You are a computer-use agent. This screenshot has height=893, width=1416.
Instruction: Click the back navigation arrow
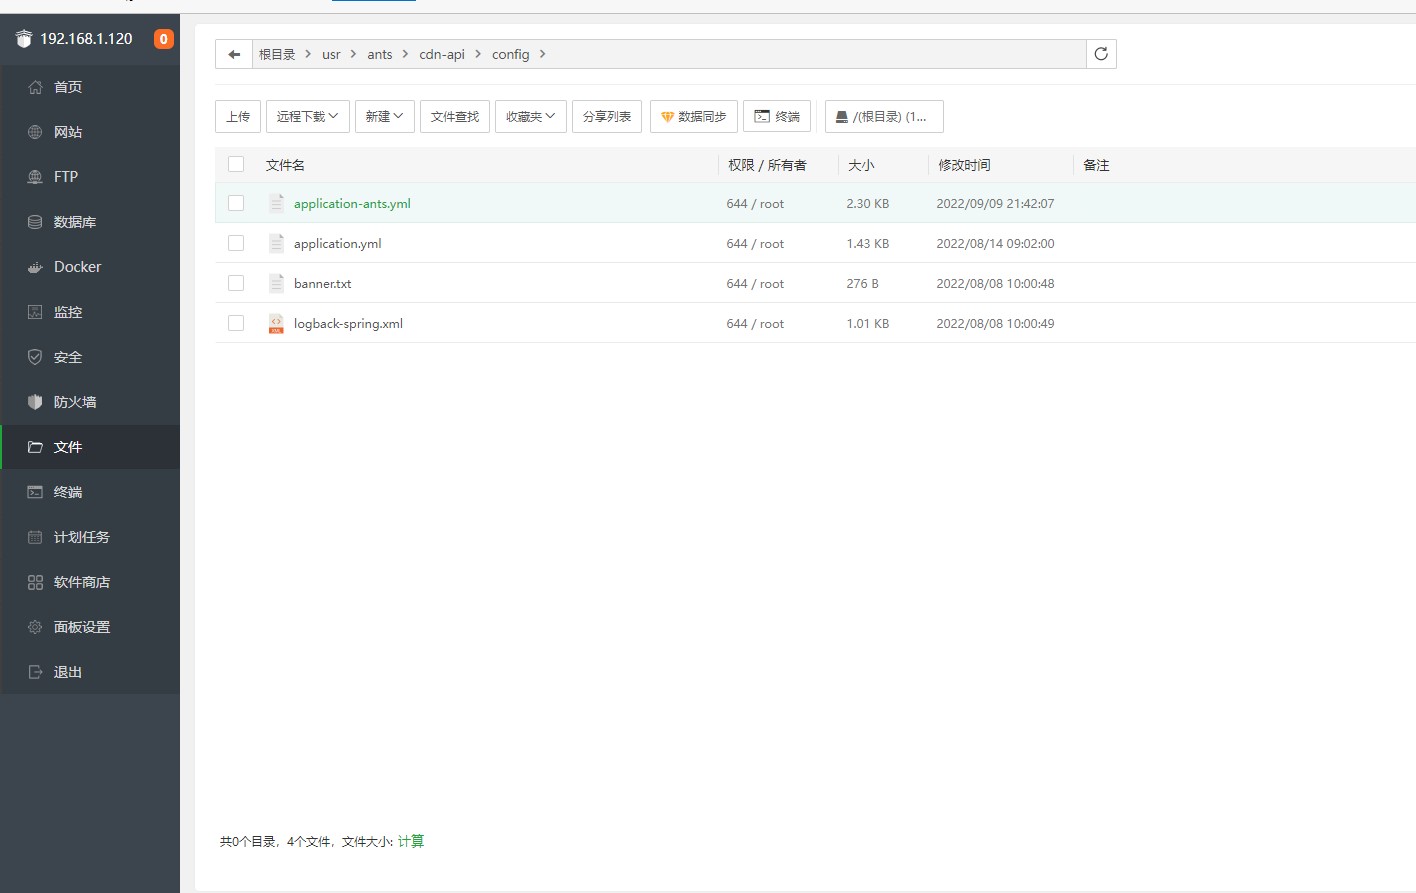pyautogui.click(x=233, y=53)
